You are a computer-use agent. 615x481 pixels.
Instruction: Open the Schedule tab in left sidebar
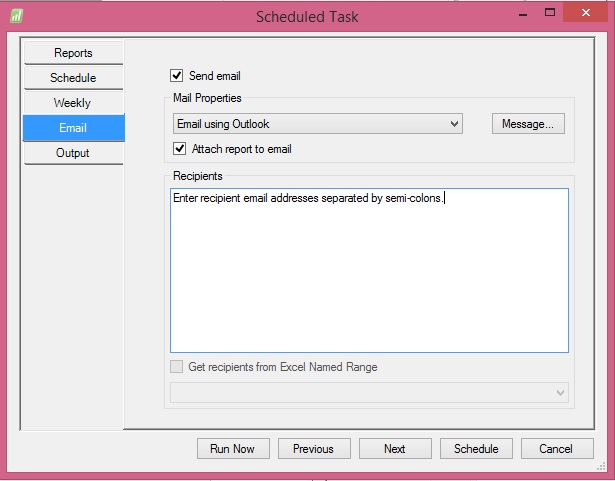point(74,78)
